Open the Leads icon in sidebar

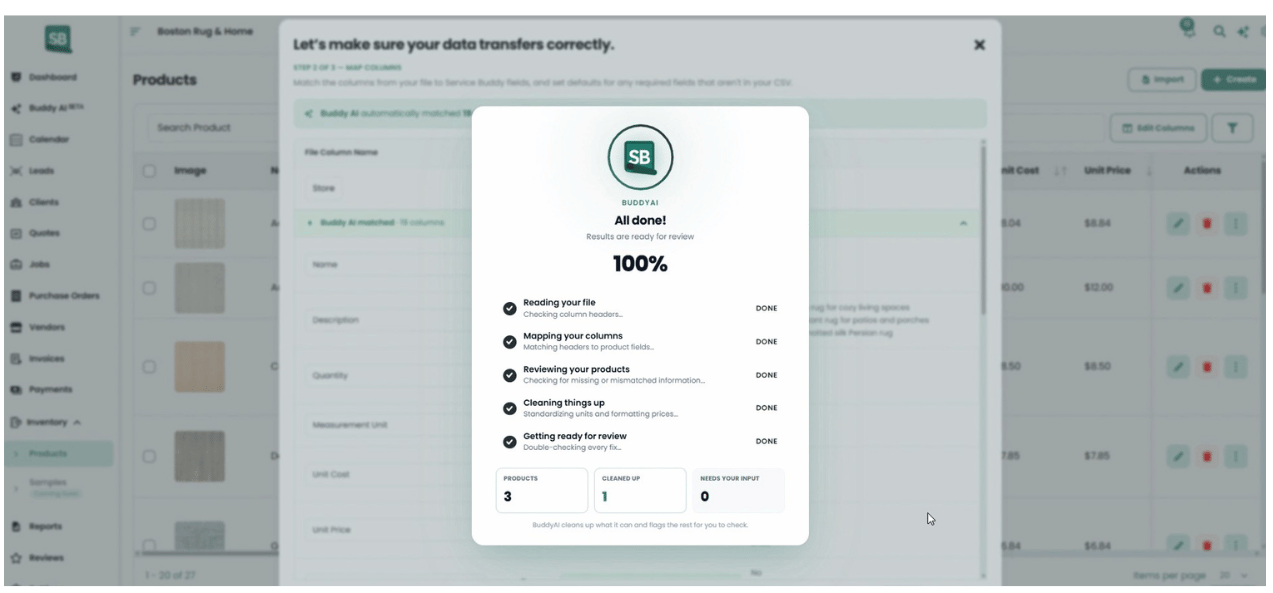click(x=17, y=171)
